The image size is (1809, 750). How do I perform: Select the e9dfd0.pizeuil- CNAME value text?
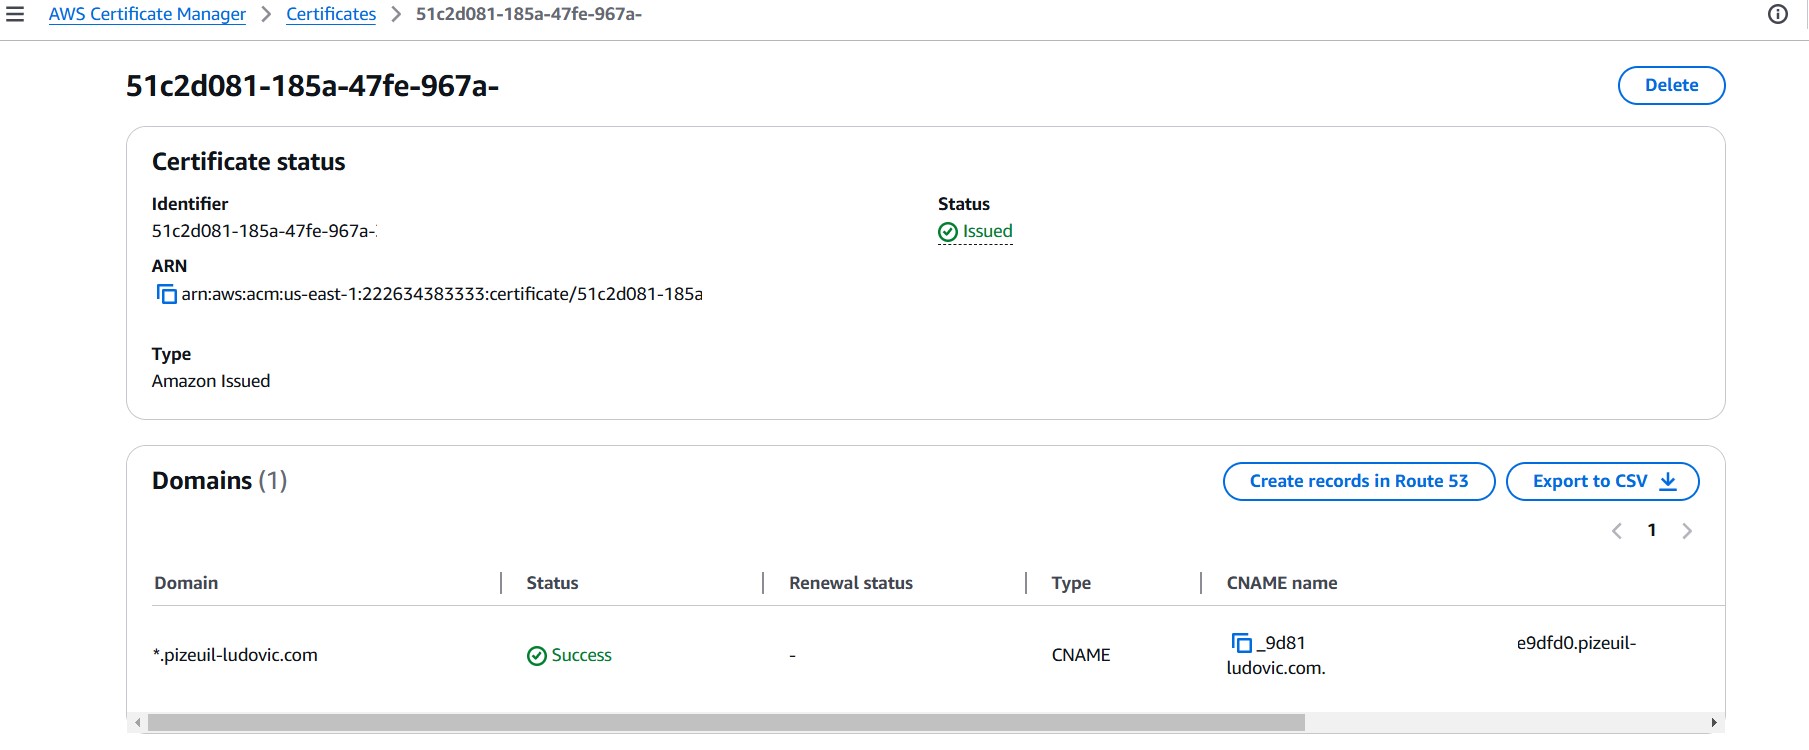pos(1576,643)
